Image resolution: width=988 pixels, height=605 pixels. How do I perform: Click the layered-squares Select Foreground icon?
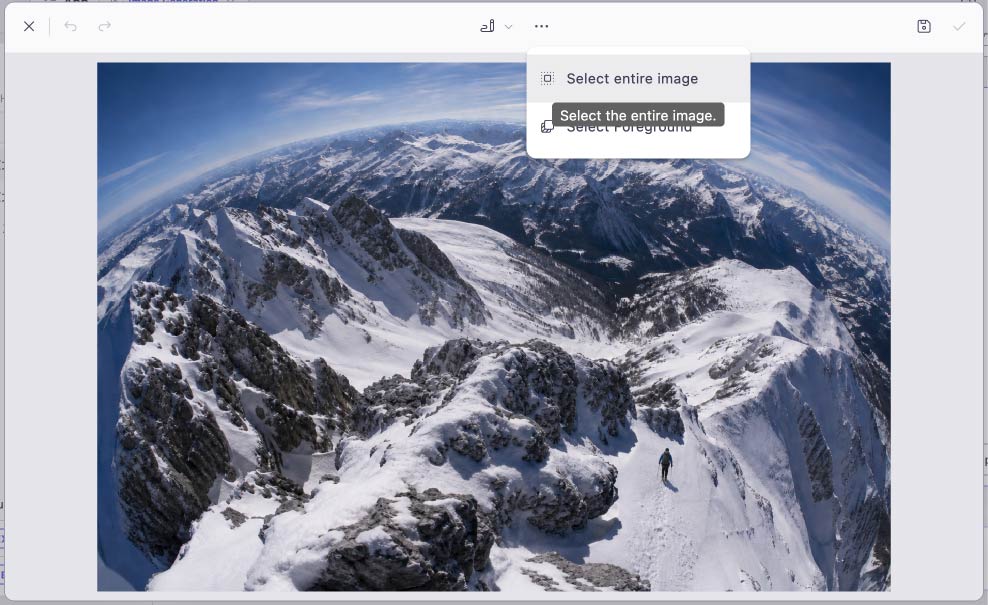(x=547, y=127)
